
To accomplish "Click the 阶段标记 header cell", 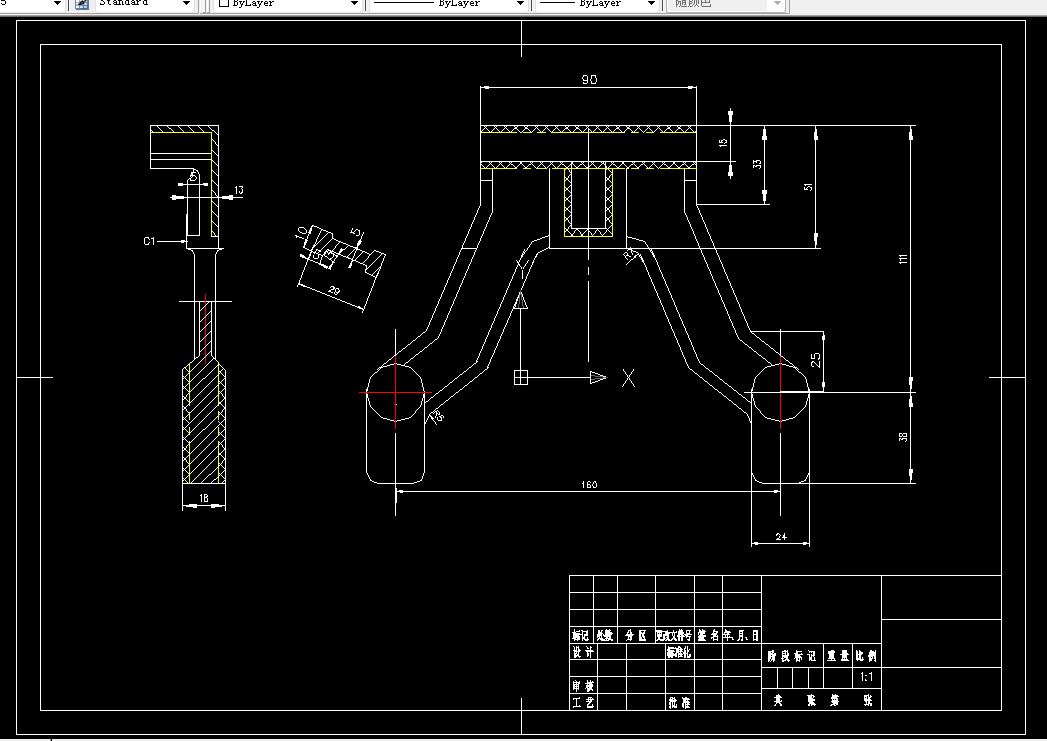I will click(792, 656).
